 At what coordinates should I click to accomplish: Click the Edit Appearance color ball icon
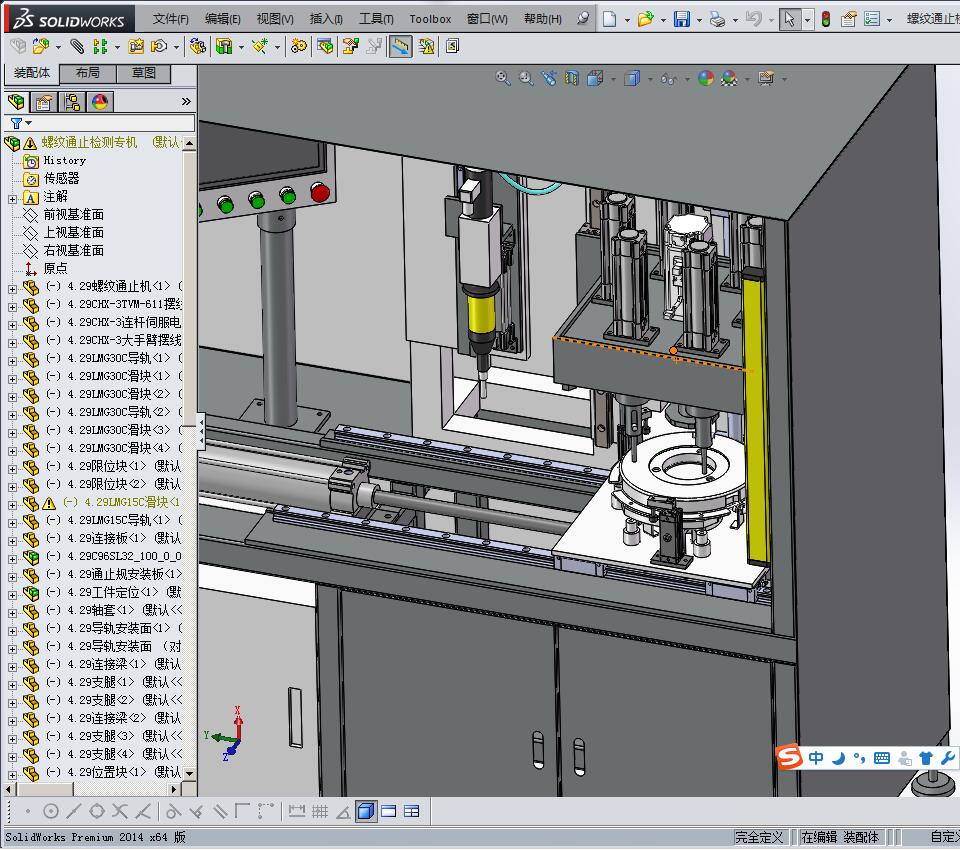coord(706,78)
